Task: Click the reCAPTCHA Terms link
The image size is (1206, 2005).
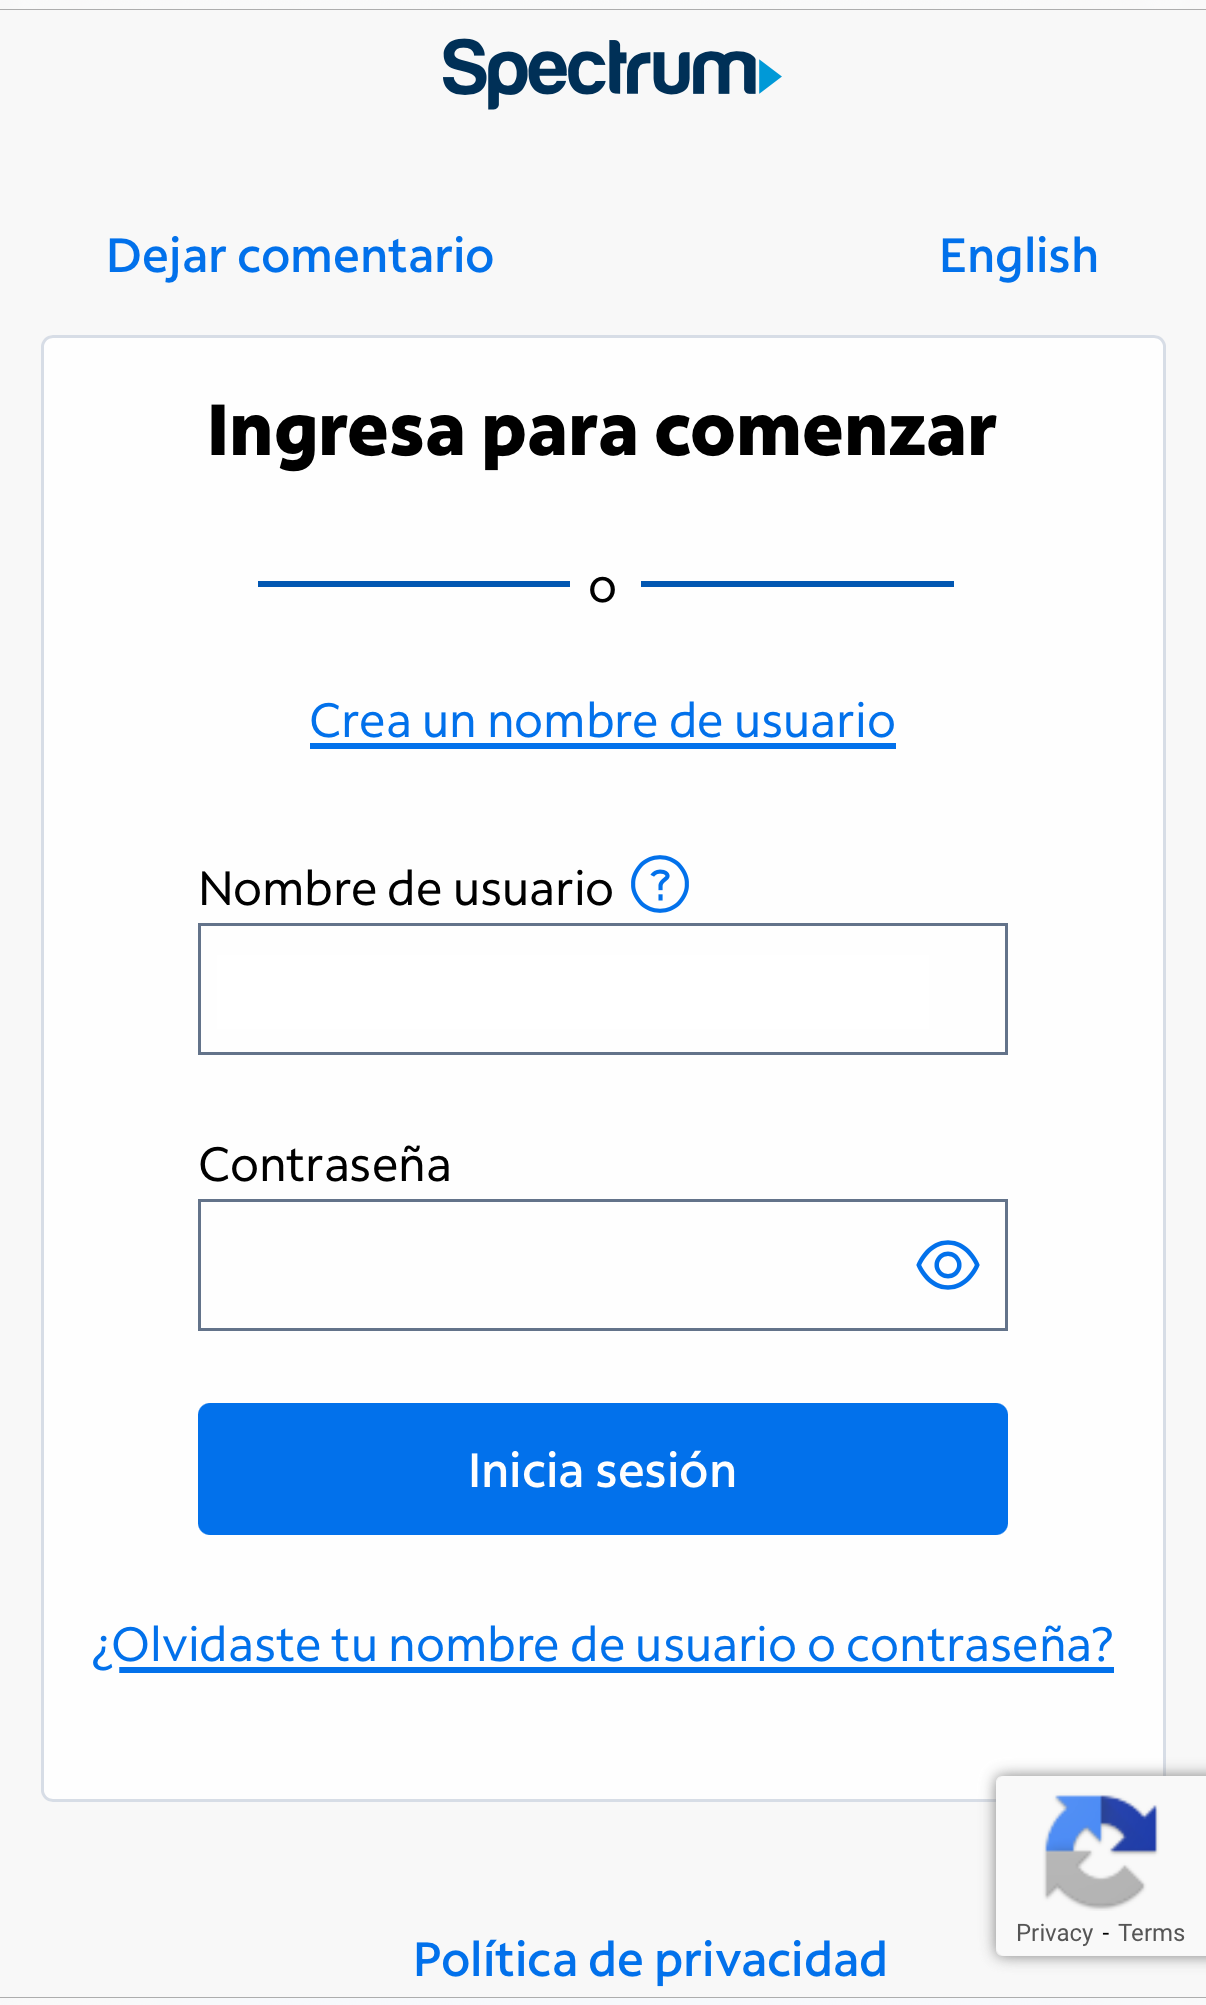Action: coord(1151,1933)
